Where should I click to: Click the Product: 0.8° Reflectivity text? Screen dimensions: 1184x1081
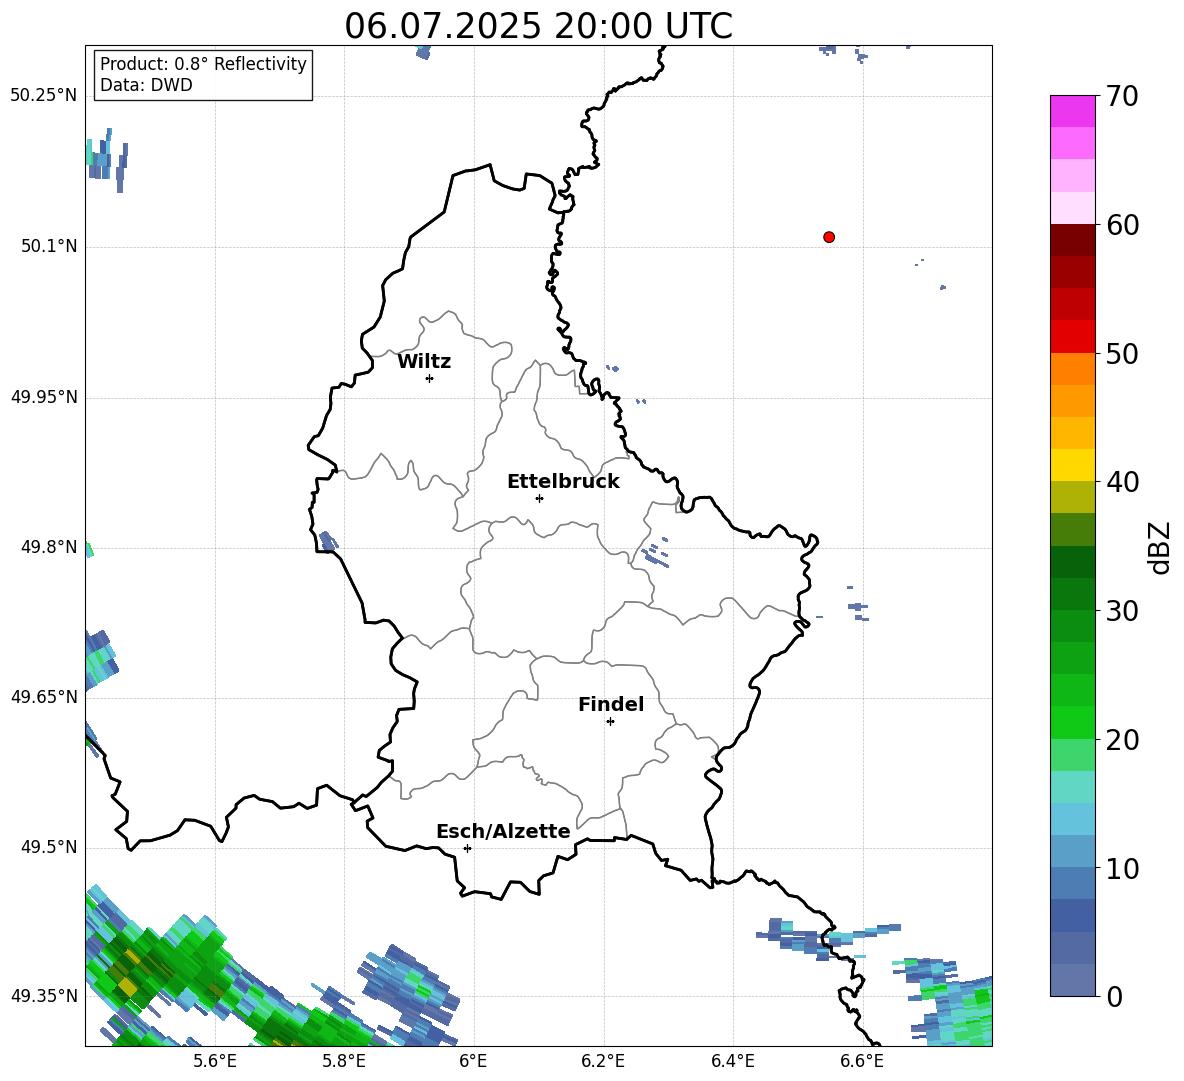tap(203, 64)
